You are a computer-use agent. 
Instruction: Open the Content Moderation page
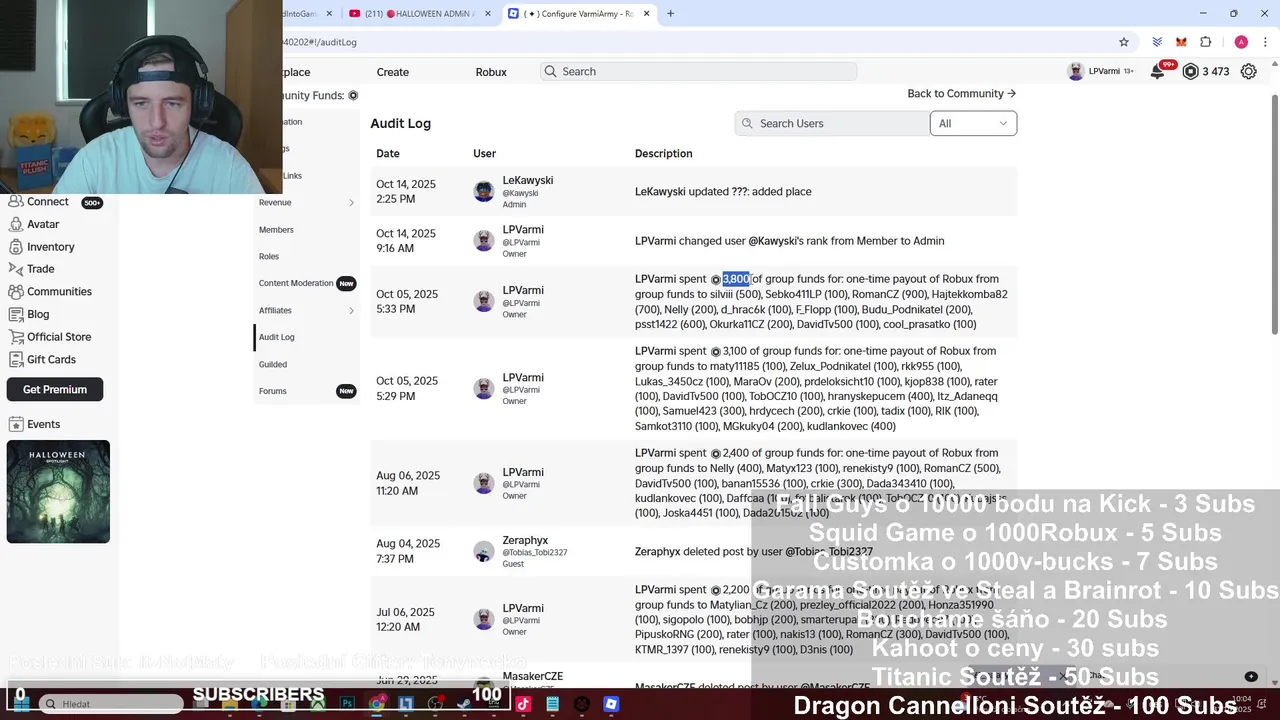click(x=296, y=283)
